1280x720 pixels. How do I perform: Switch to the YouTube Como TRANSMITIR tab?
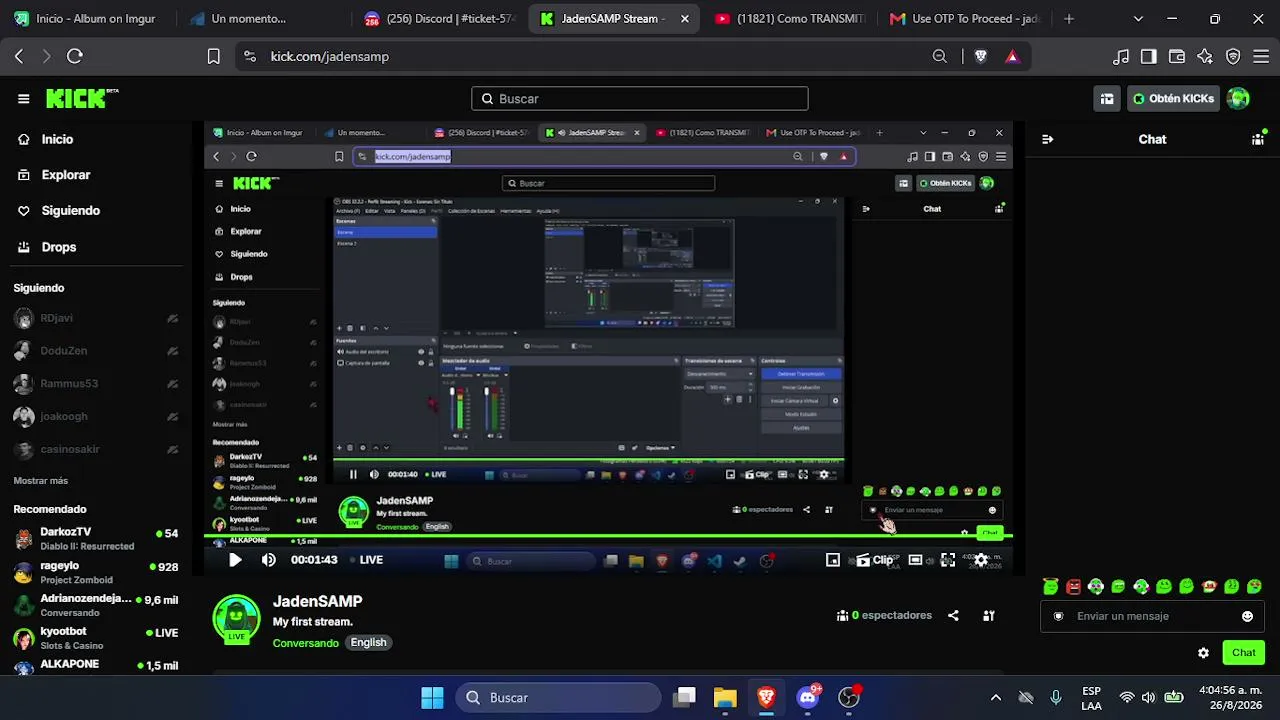click(792, 19)
